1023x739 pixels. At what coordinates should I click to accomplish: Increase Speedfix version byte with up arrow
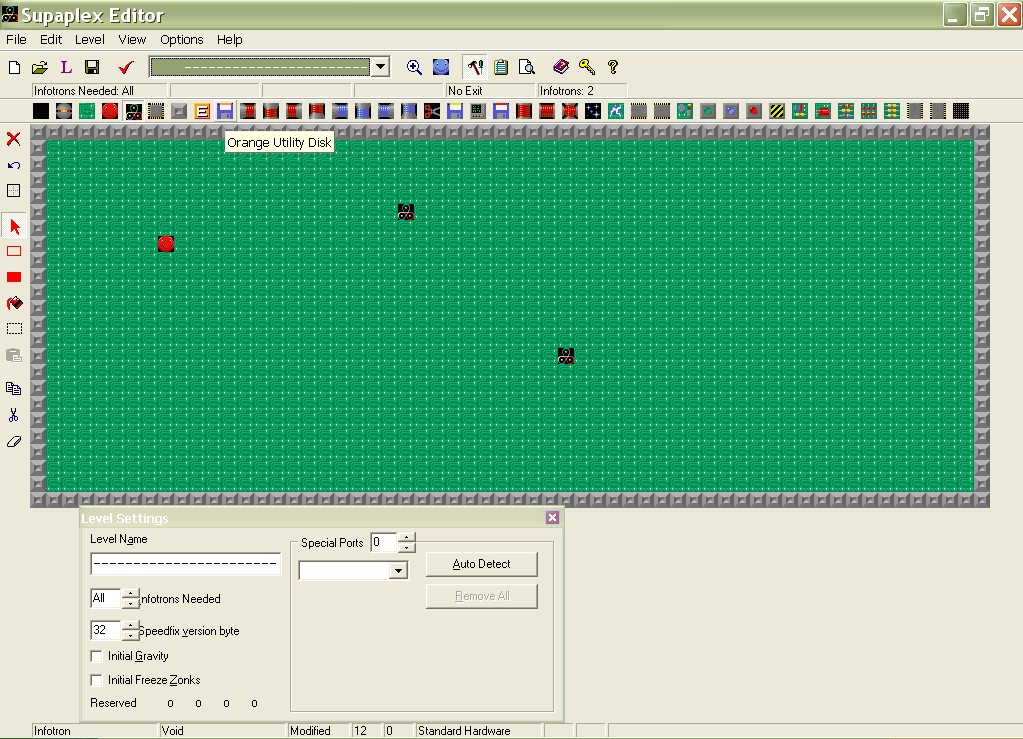tap(130, 626)
